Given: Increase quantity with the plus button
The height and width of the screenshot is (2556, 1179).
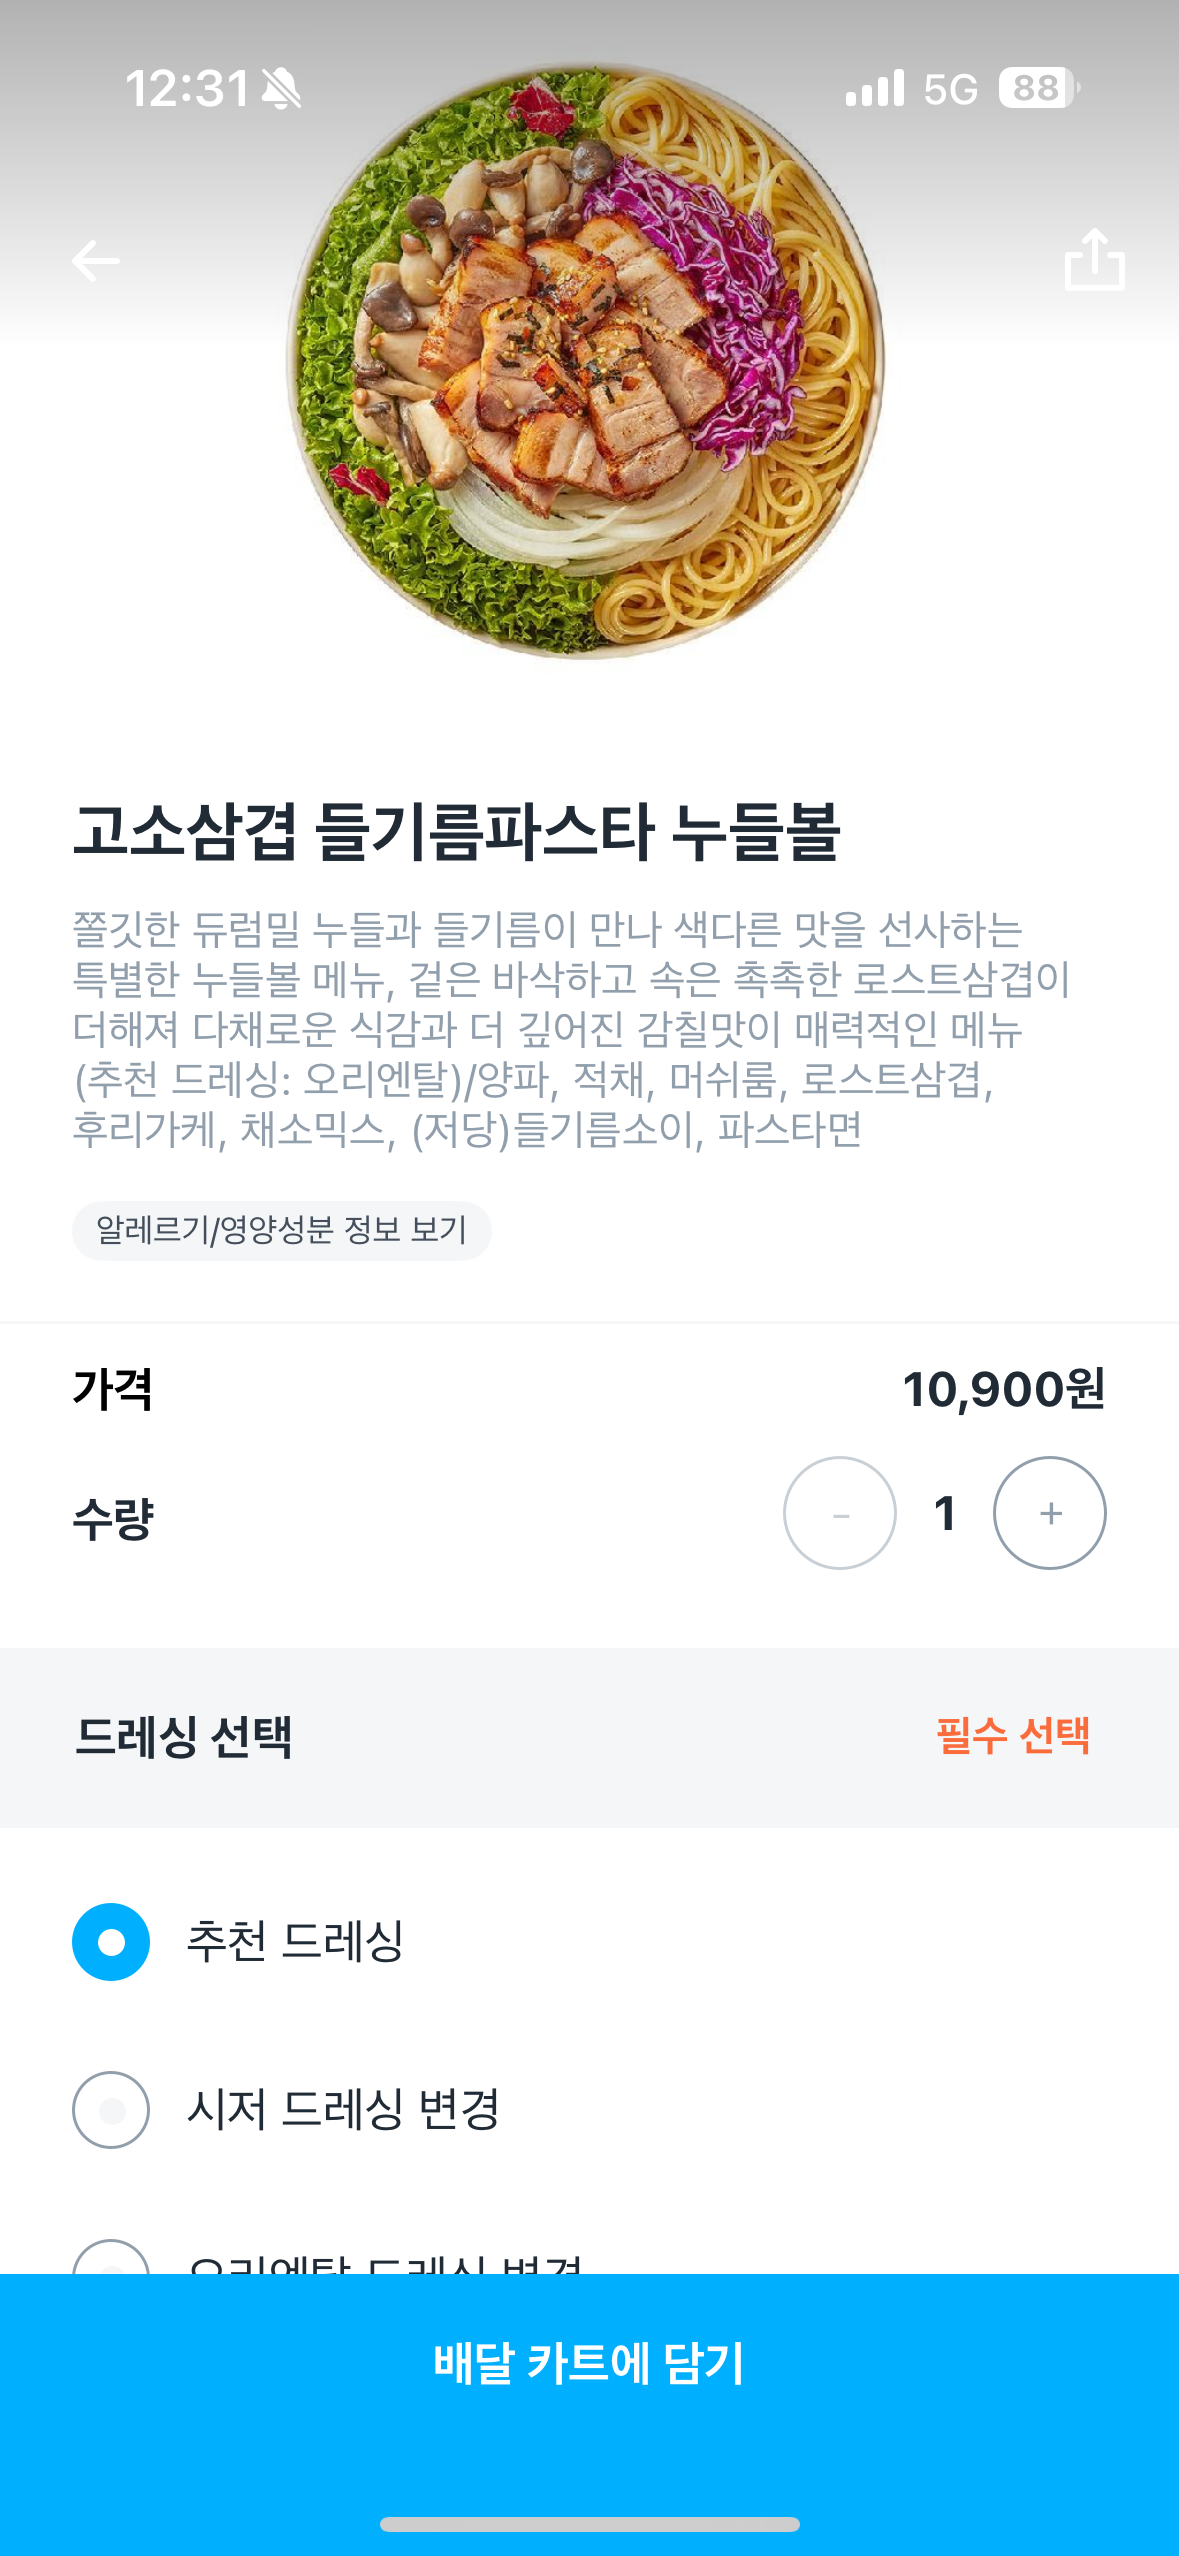Looking at the screenshot, I should tap(1049, 1513).
